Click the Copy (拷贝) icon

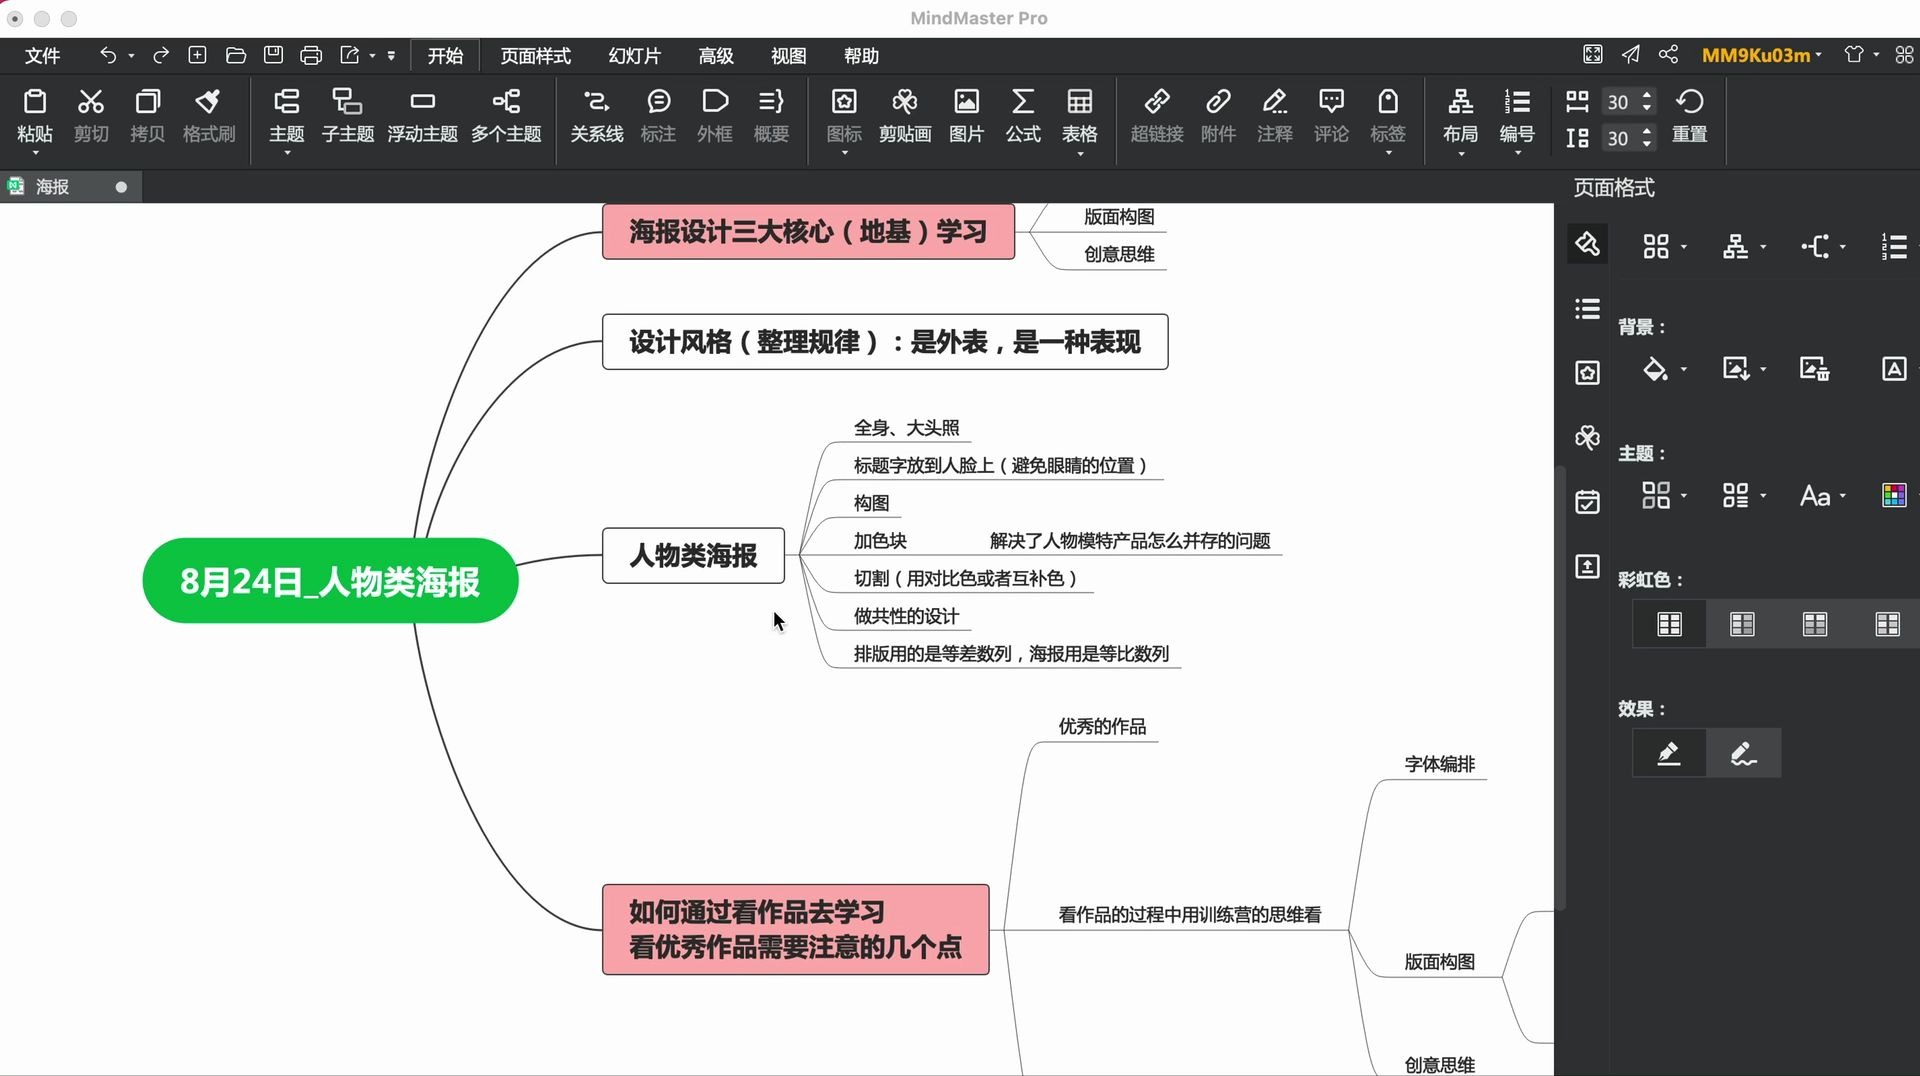point(147,116)
